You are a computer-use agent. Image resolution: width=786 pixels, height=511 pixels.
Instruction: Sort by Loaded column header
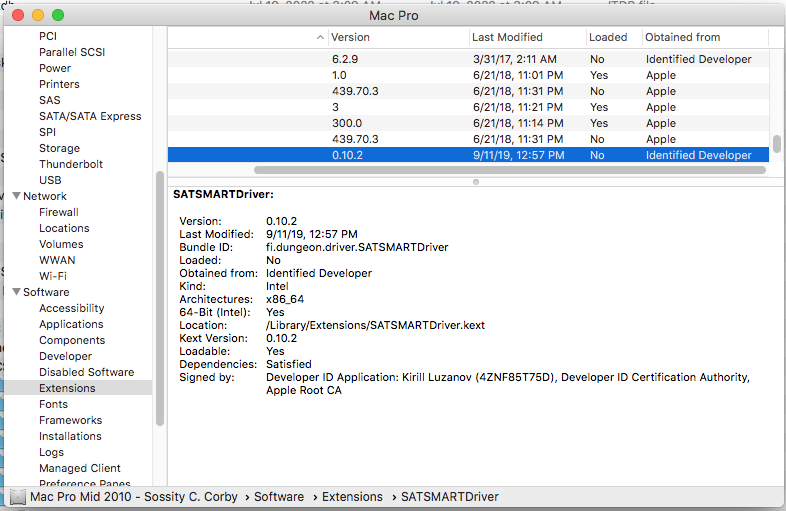pyautogui.click(x=608, y=37)
